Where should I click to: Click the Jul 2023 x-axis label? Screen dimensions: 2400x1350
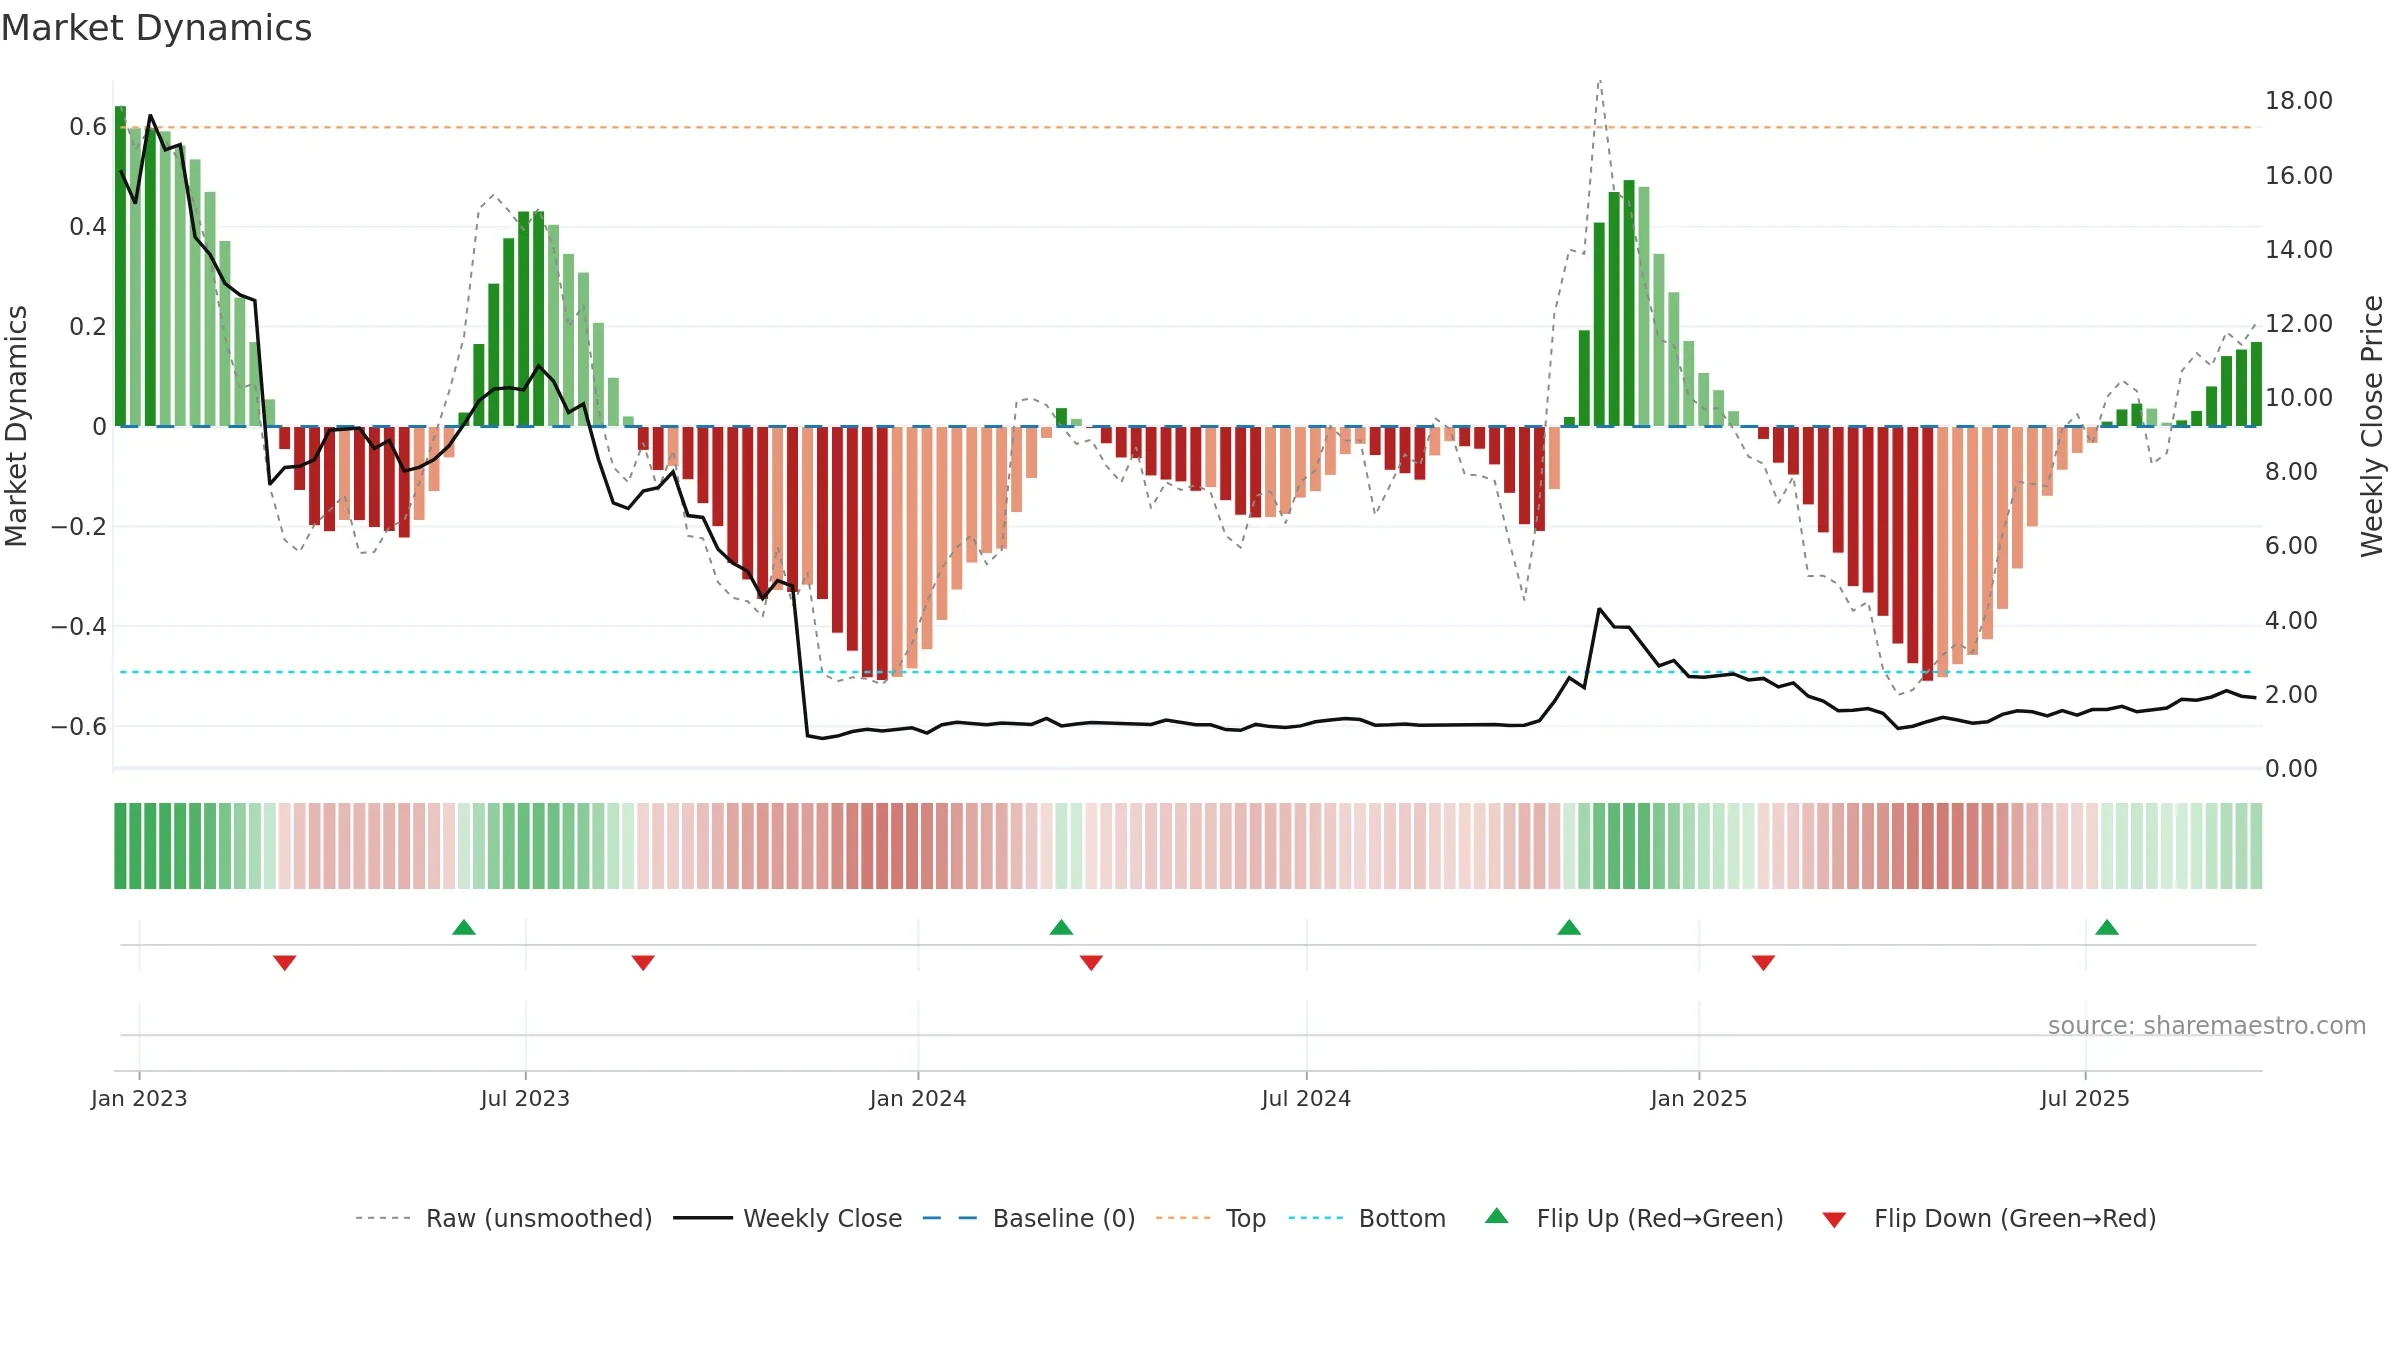pyautogui.click(x=525, y=1098)
